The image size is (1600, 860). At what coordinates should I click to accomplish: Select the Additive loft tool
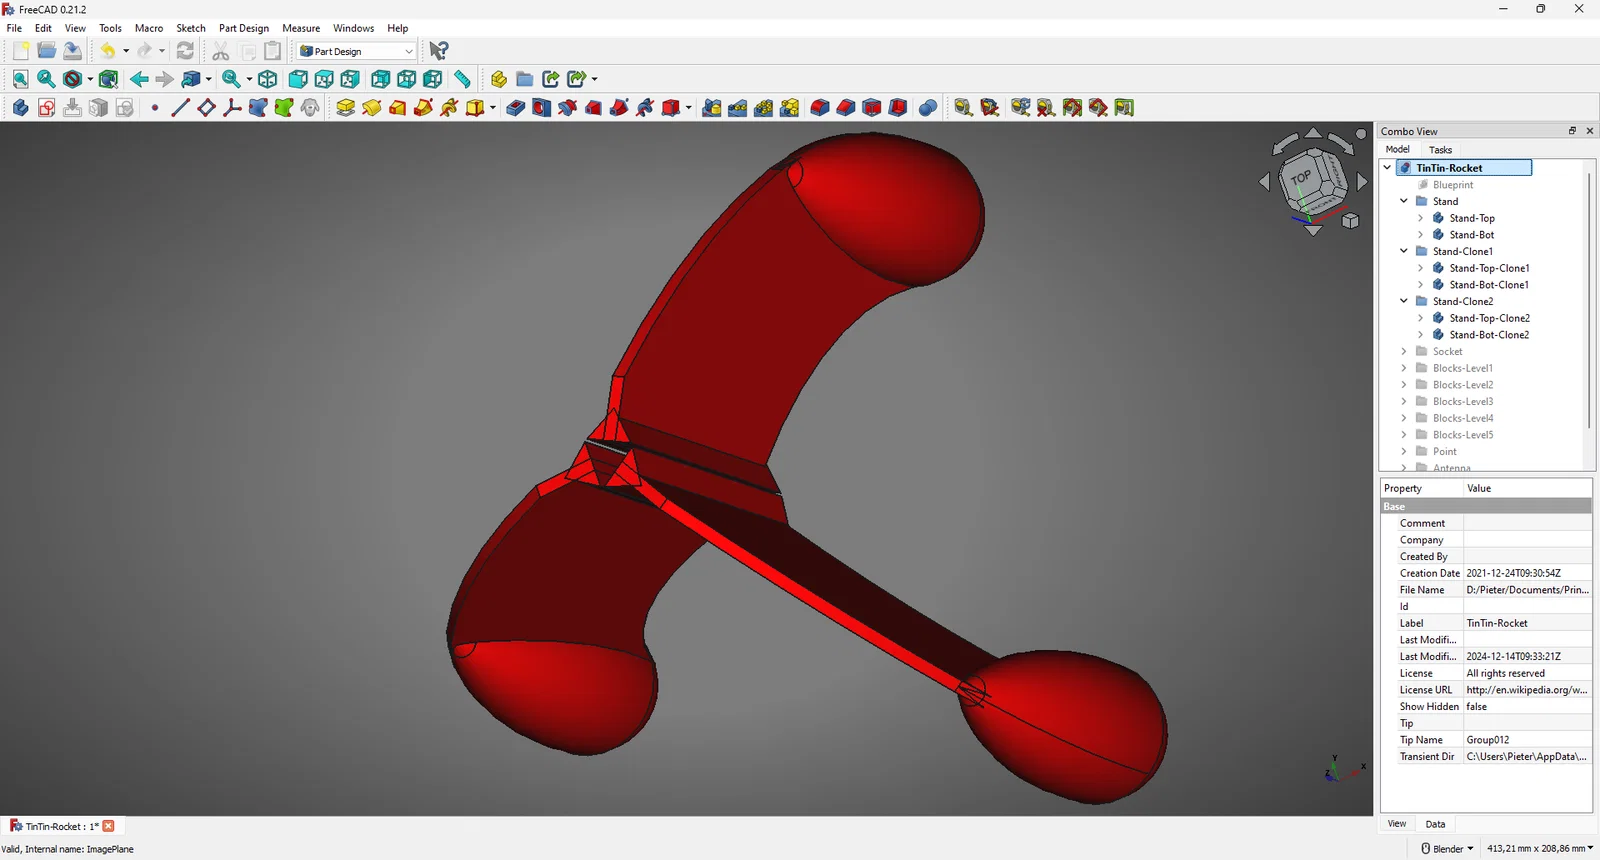click(398, 108)
